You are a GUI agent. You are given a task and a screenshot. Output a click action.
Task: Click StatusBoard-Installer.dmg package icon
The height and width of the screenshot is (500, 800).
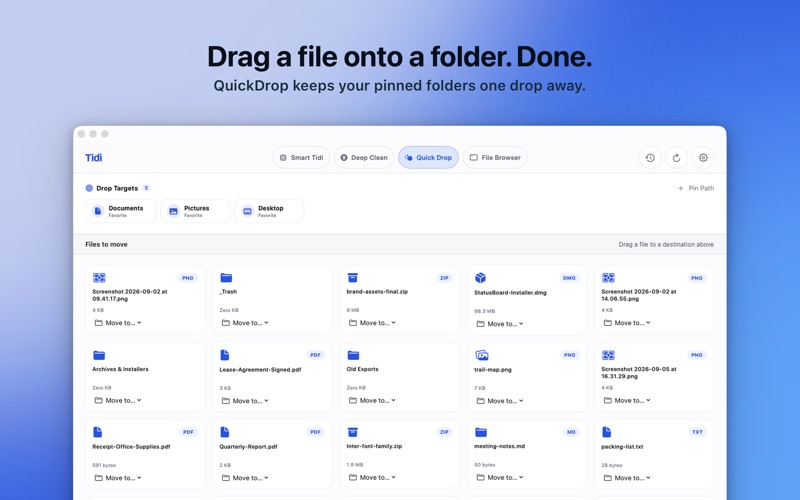[480, 278]
